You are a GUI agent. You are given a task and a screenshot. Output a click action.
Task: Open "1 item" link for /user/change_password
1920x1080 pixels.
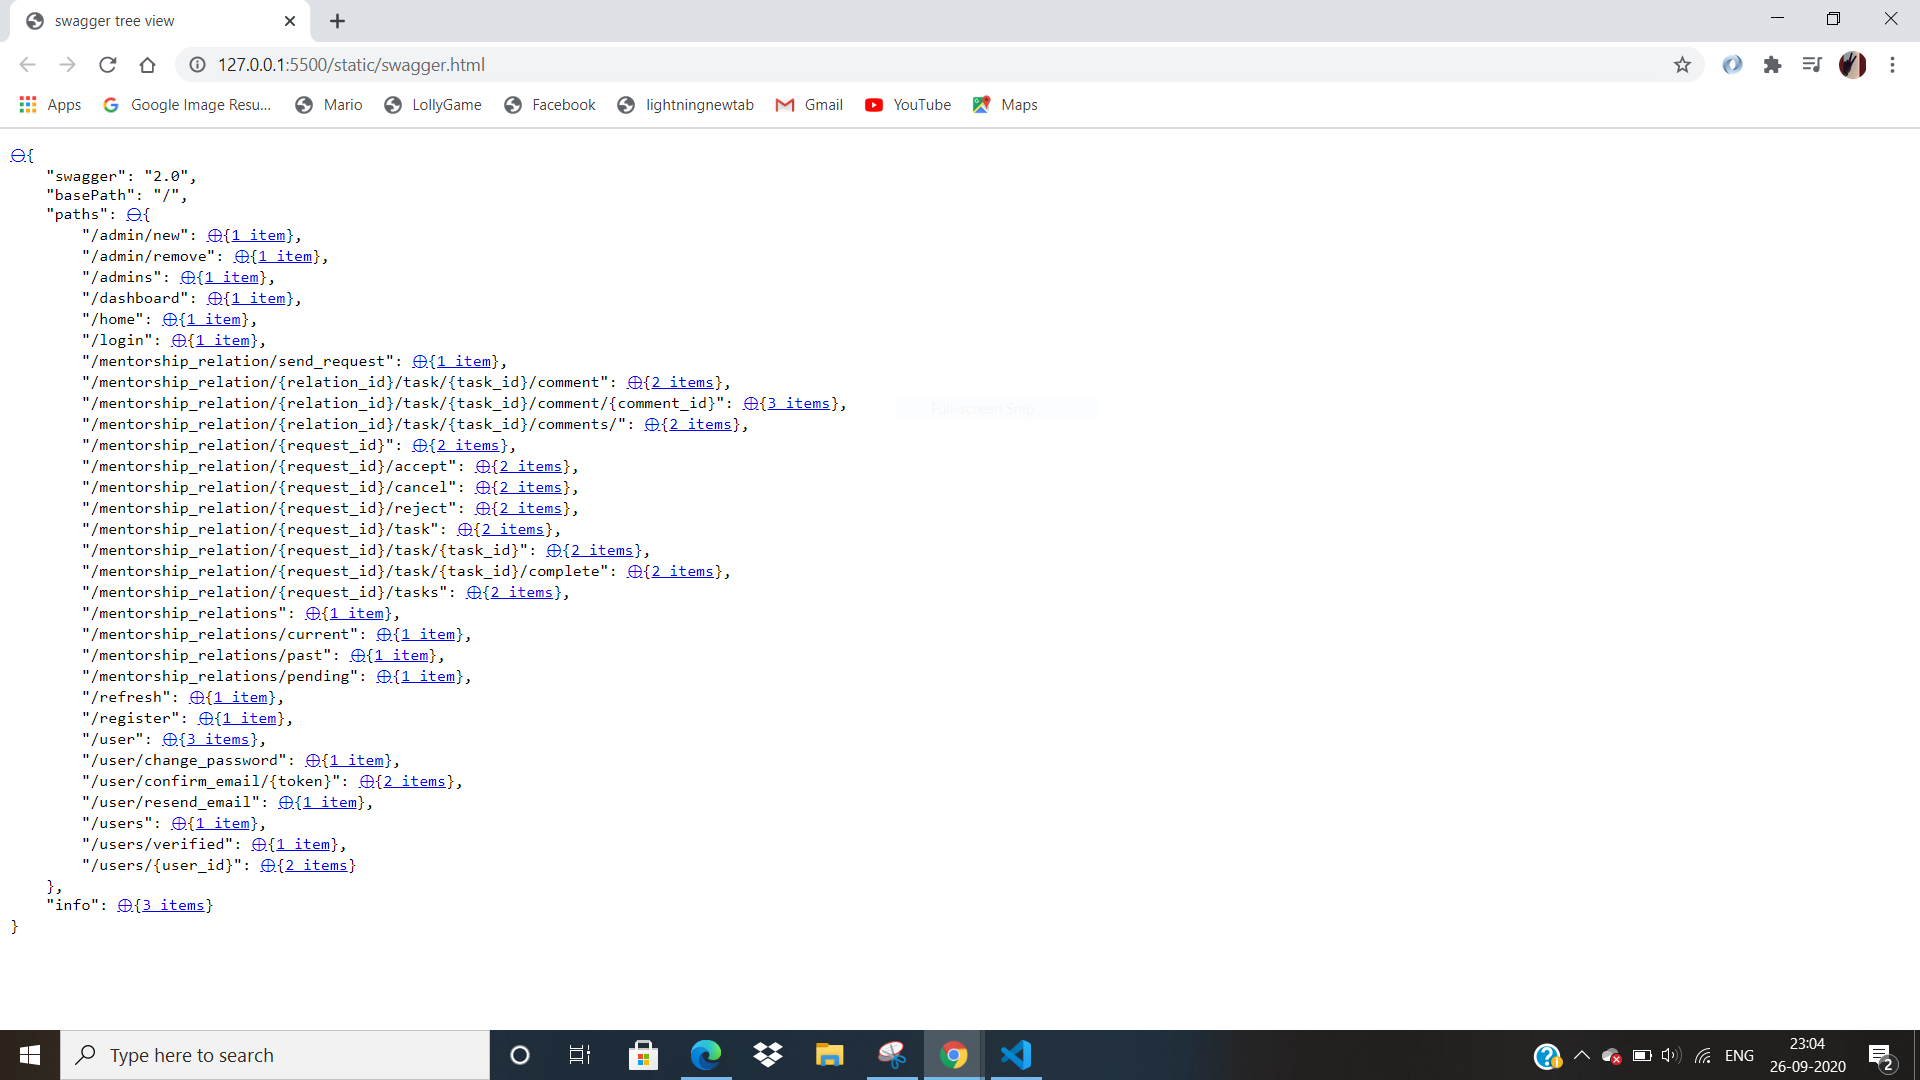(x=357, y=761)
